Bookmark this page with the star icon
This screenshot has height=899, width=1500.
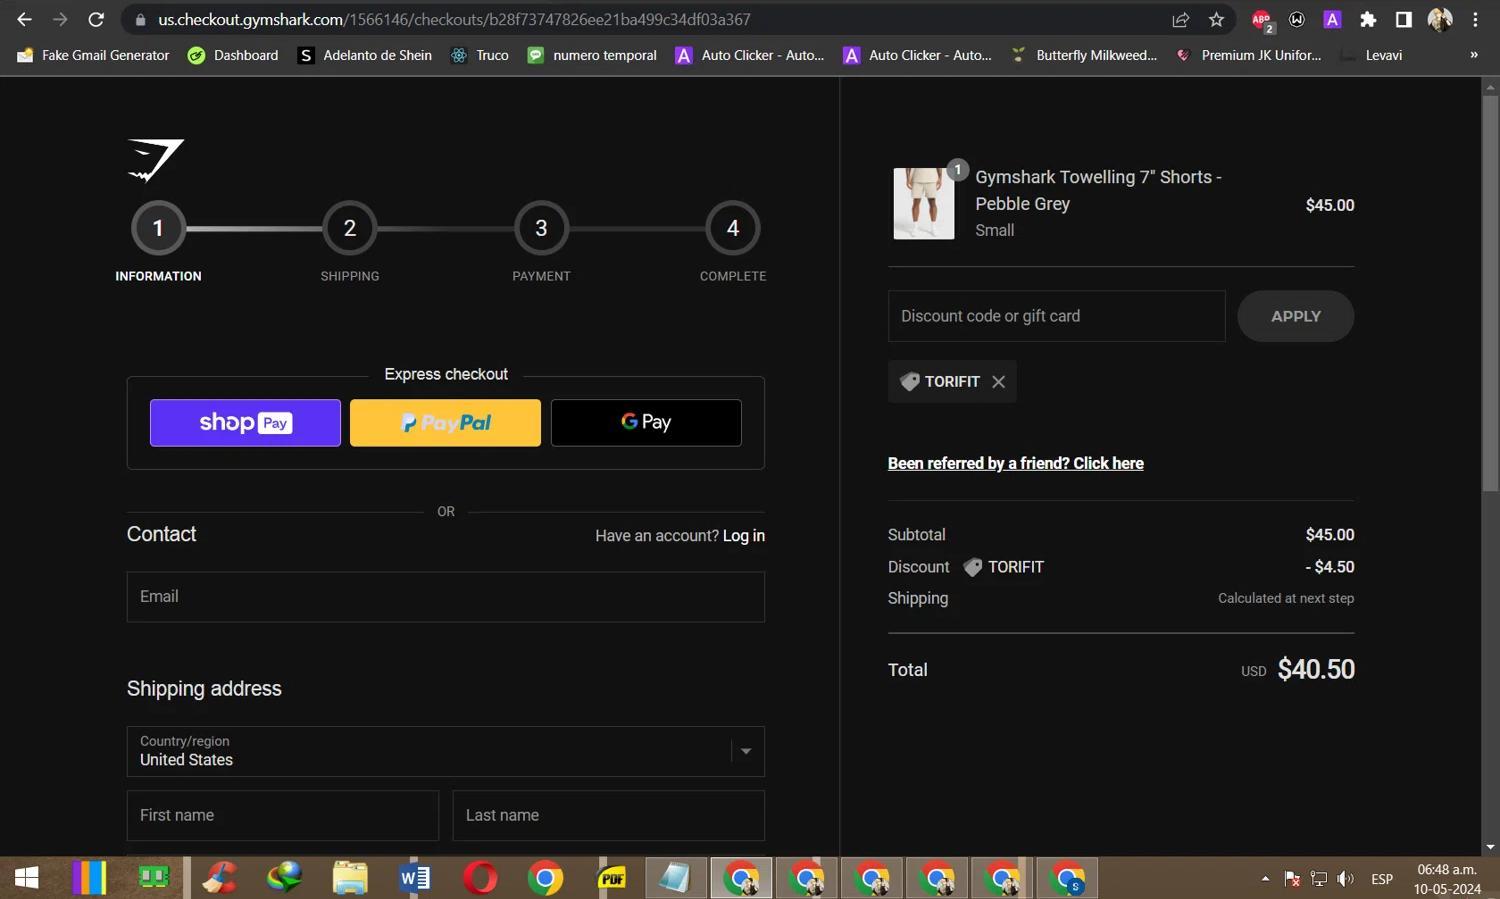click(1216, 19)
